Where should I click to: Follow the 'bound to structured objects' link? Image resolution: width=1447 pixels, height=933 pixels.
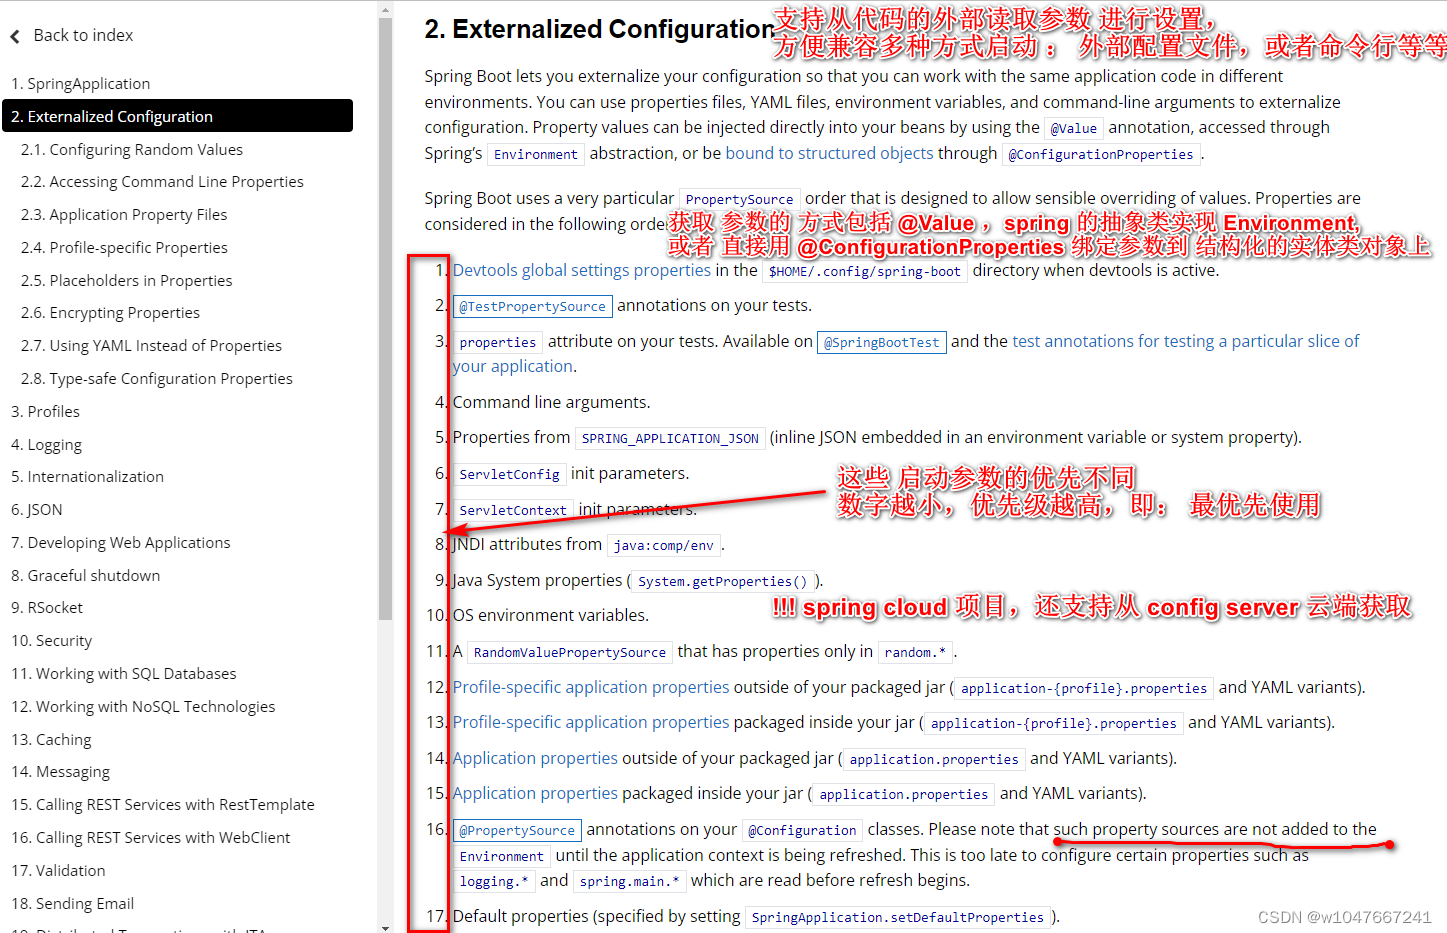(829, 153)
